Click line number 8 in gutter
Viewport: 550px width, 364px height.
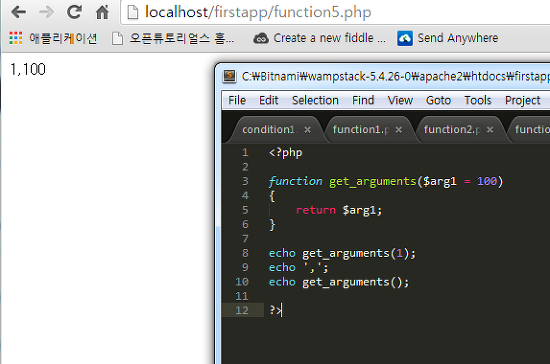pyautogui.click(x=245, y=253)
